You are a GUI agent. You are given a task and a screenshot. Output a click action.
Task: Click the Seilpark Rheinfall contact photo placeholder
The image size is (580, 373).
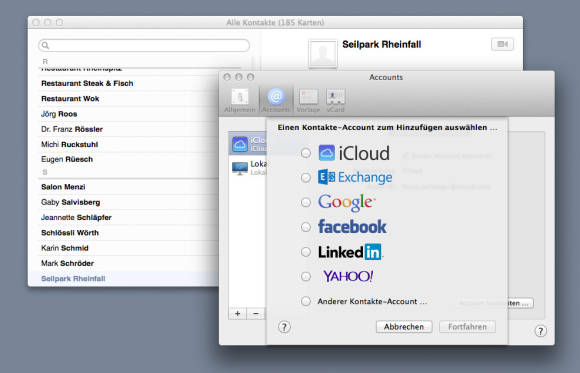323,54
